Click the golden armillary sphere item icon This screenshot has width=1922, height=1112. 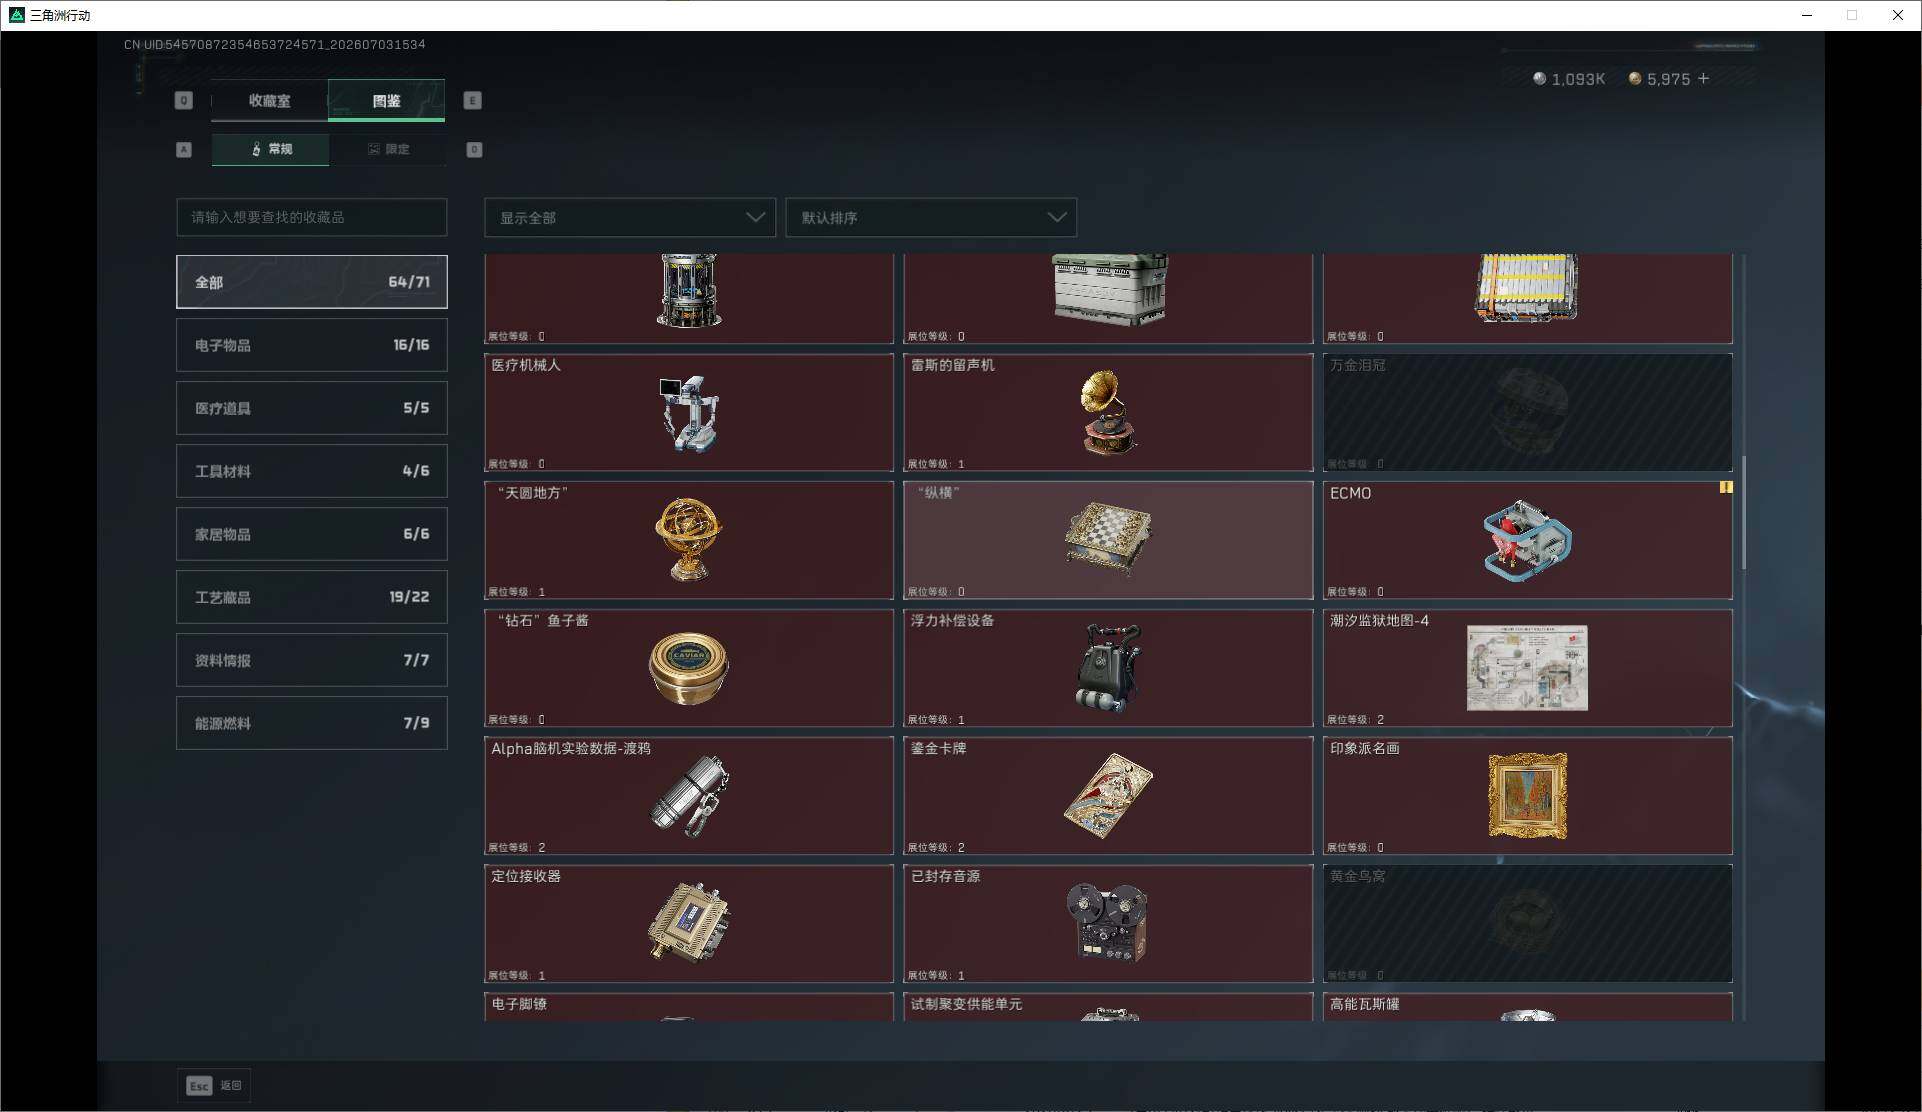pyautogui.click(x=688, y=540)
